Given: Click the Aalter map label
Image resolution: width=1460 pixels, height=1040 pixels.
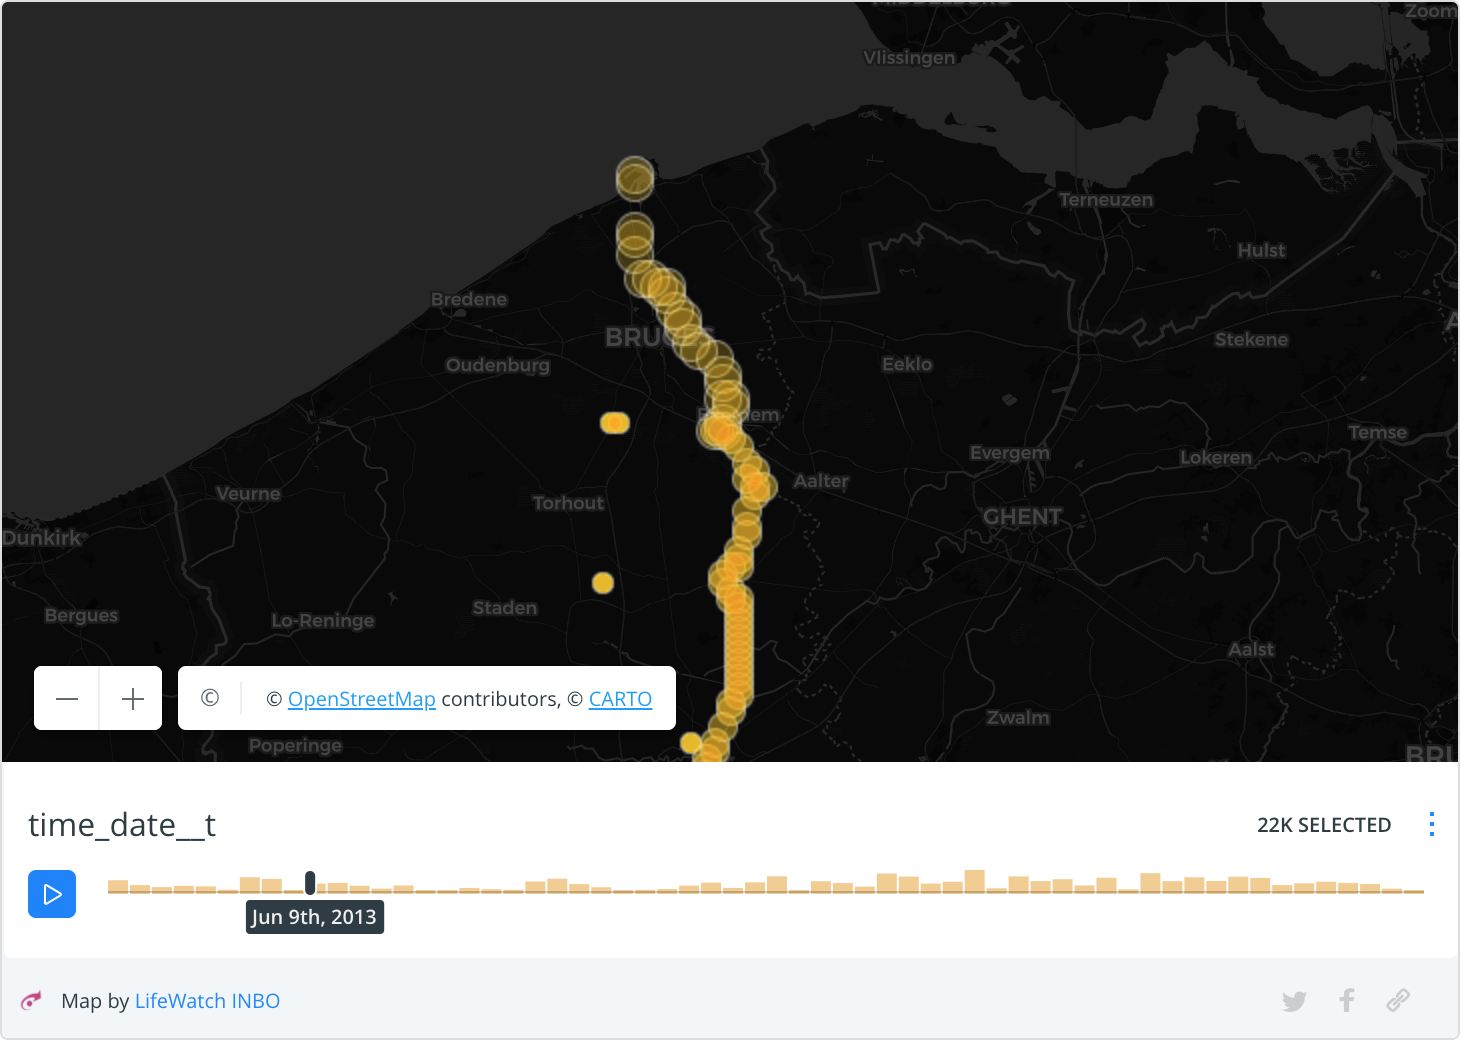Looking at the screenshot, I should tap(821, 481).
